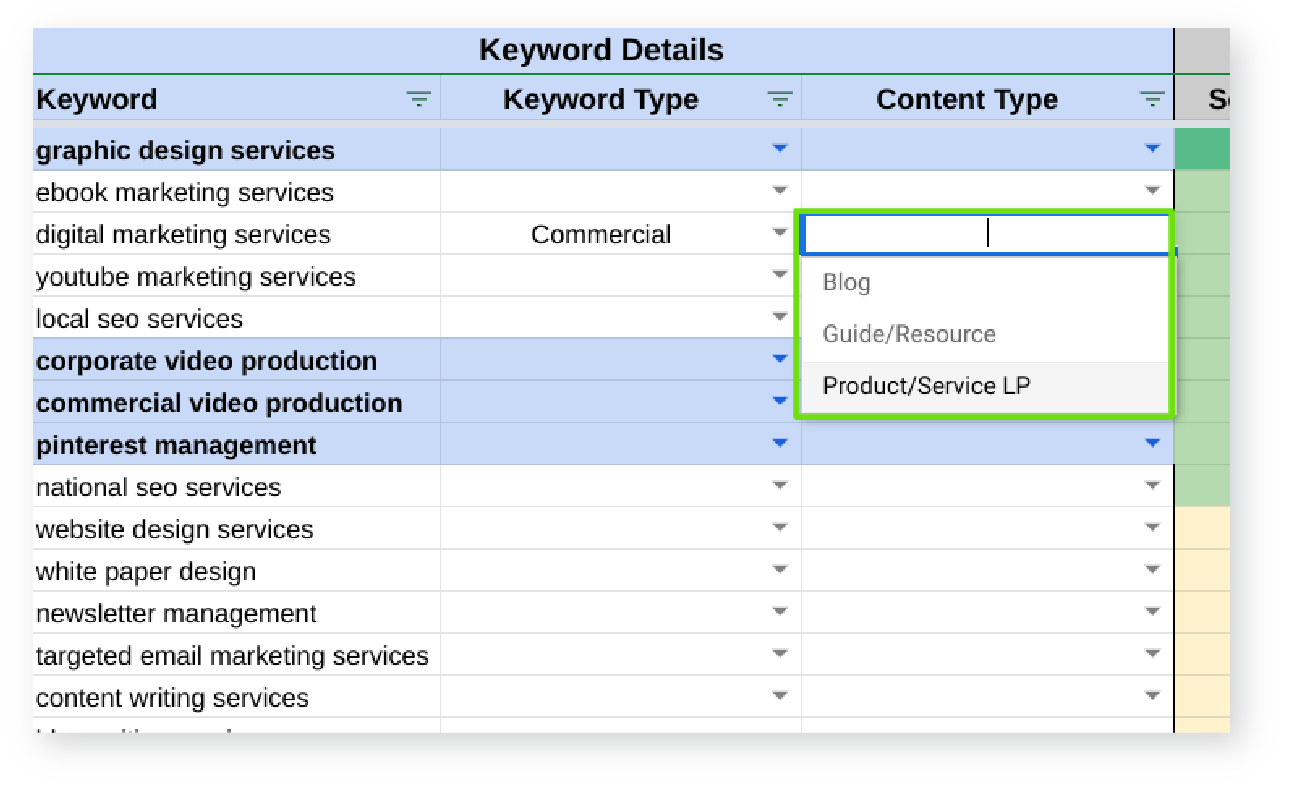This screenshot has width=1298, height=807.
Task: Click the Keyword column filter icon
Action: click(x=418, y=99)
